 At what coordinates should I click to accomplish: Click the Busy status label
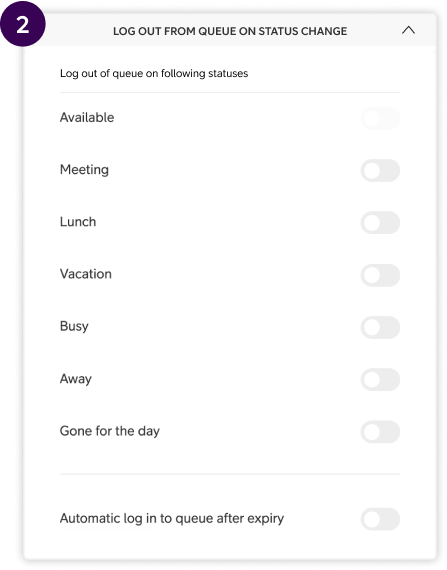(74, 326)
